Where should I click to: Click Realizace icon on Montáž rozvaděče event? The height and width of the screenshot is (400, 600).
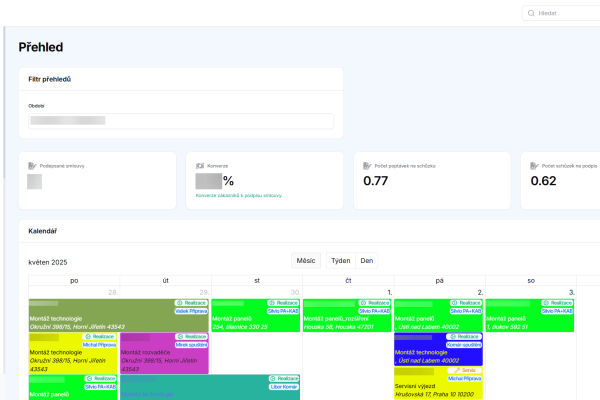(x=180, y=336)
